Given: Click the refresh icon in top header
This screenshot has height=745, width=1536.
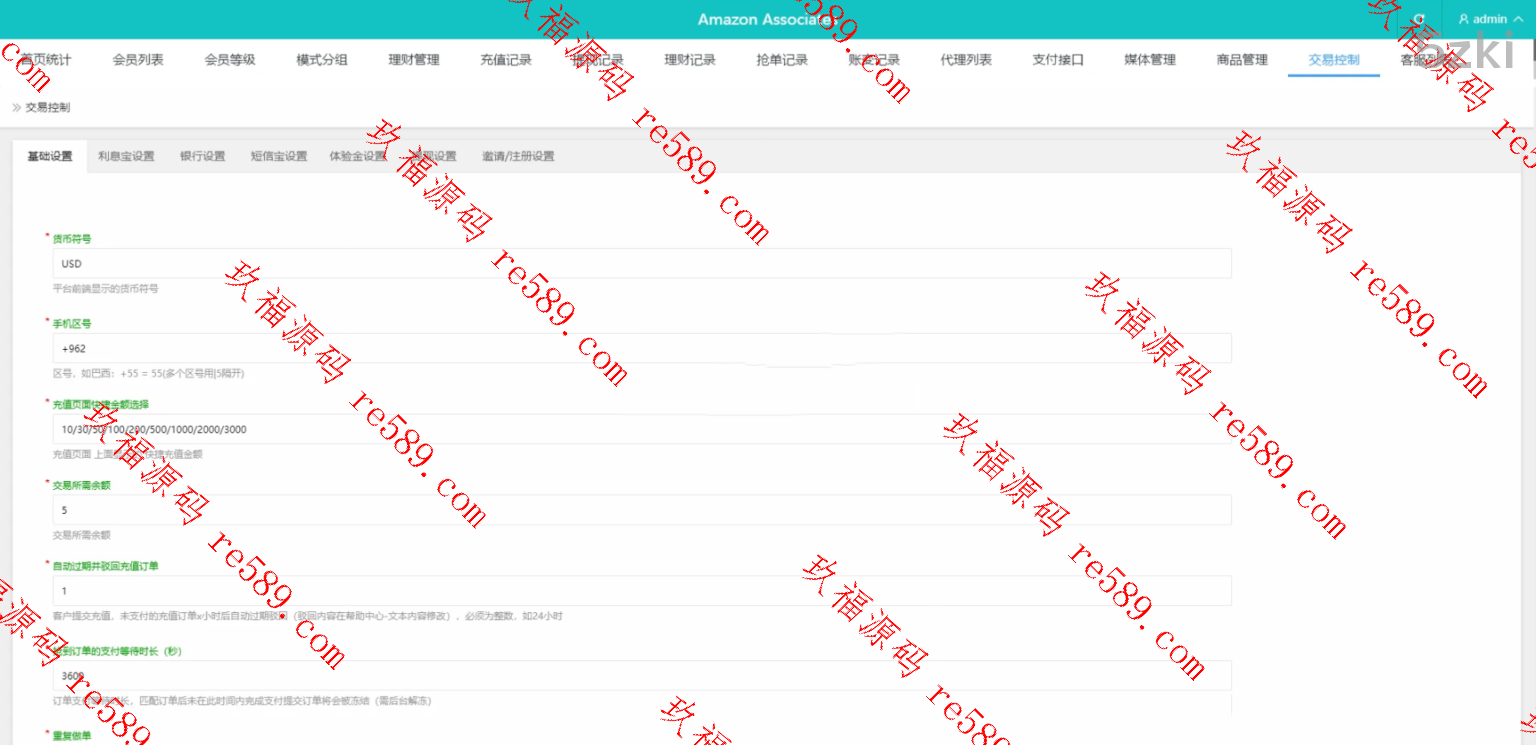Looking at the screenshot, I should pos(1419,19).
